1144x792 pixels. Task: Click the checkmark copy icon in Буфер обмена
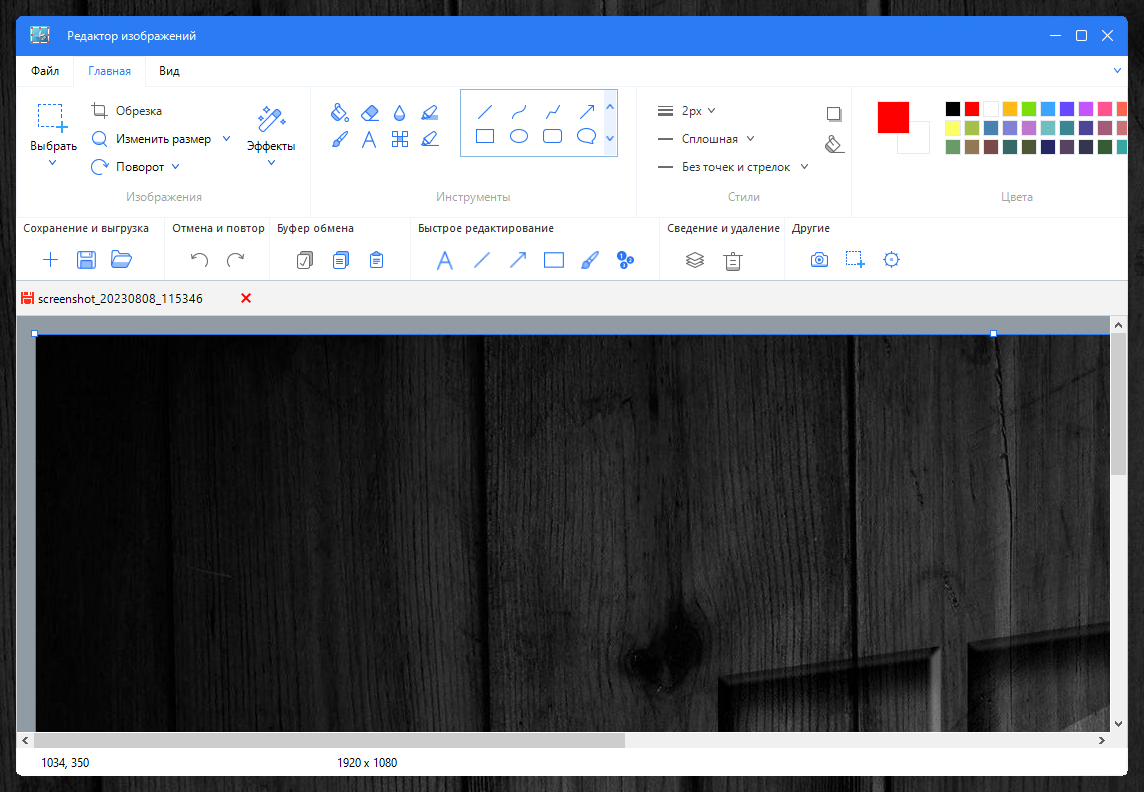click(305, 260)
